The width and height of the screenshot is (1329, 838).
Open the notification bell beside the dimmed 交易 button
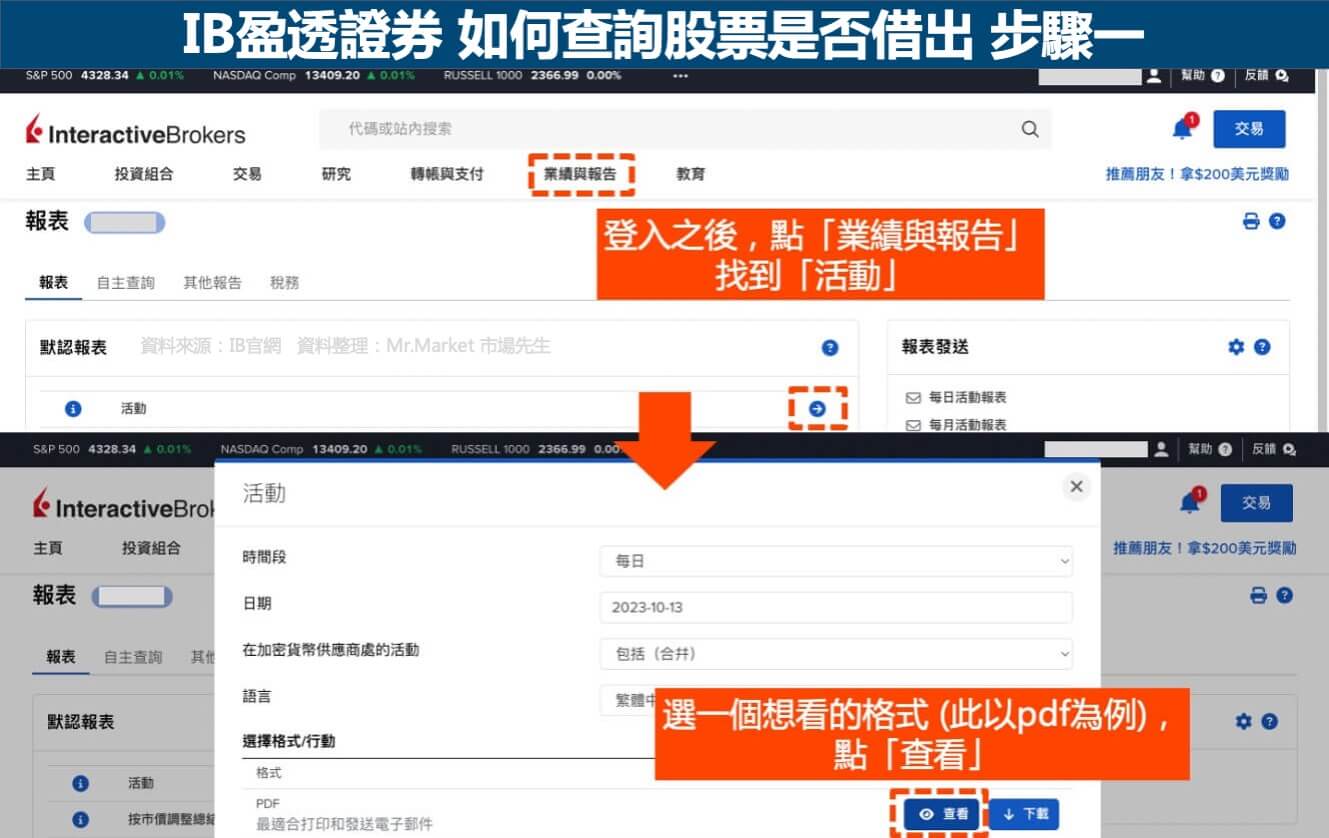(1191, 502)
